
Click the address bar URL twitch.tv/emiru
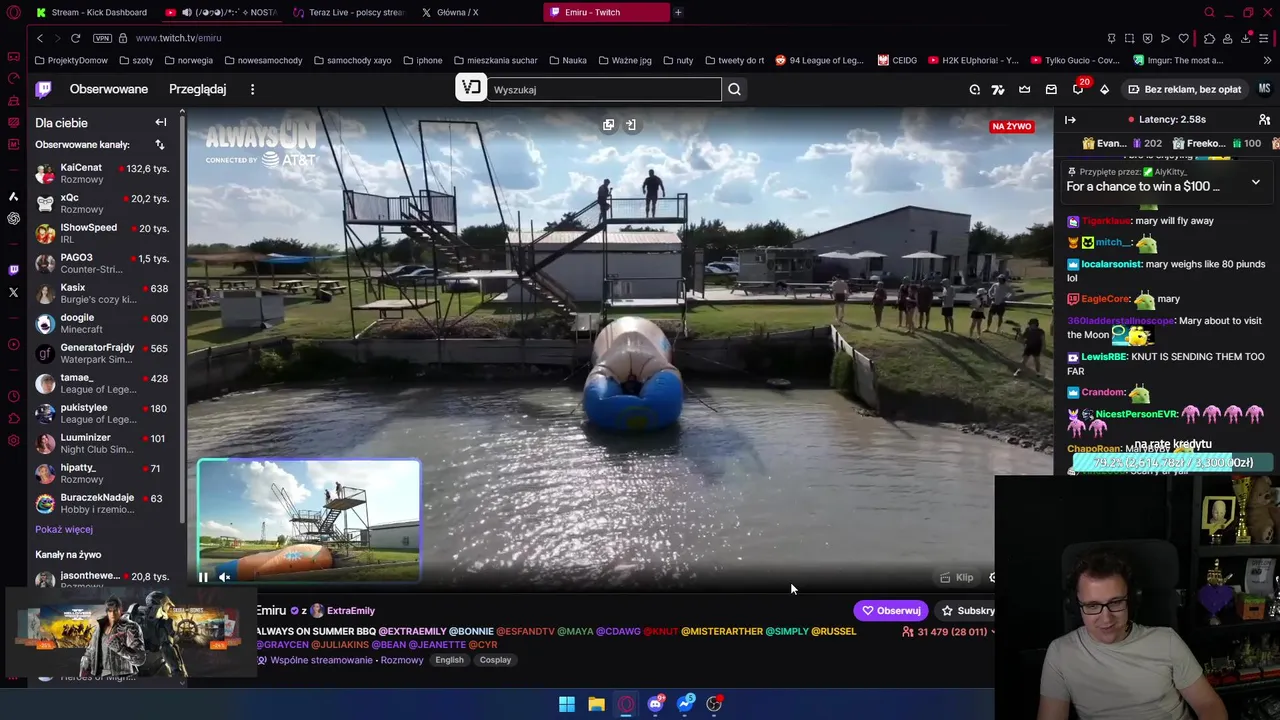click(178, 38)
